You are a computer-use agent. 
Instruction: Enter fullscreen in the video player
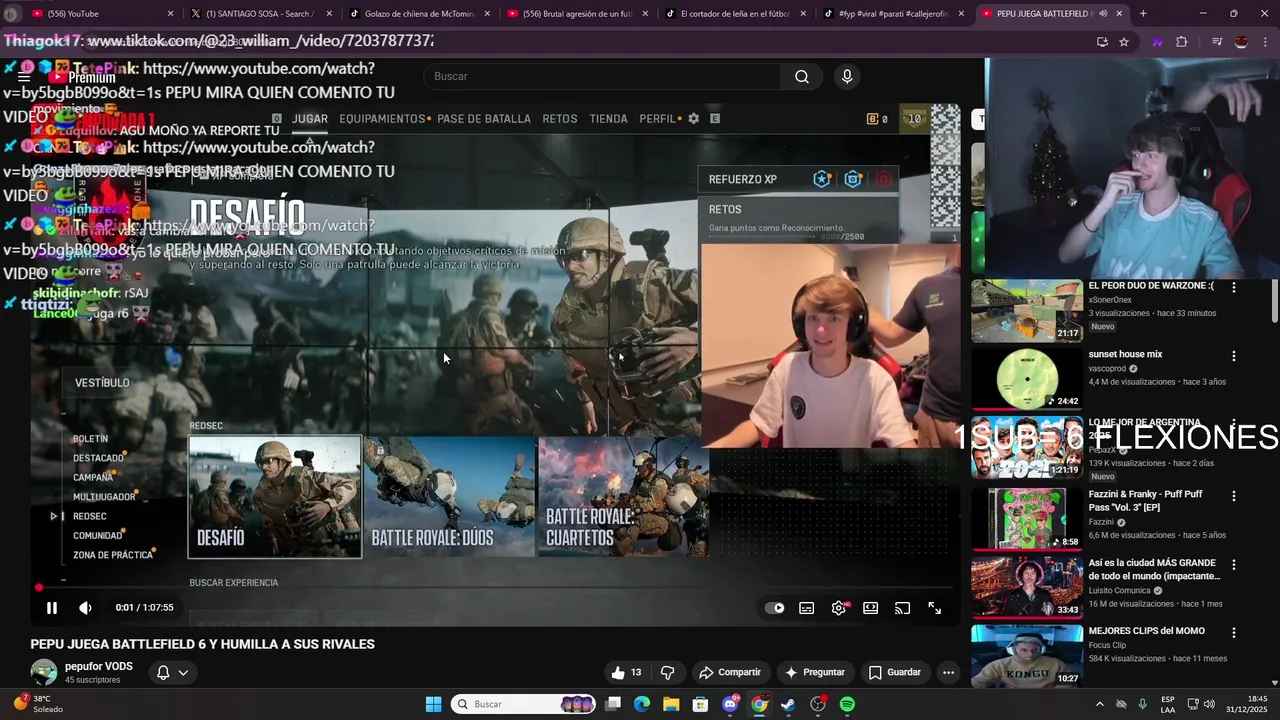pyautogui.click(x=934, y=608)
